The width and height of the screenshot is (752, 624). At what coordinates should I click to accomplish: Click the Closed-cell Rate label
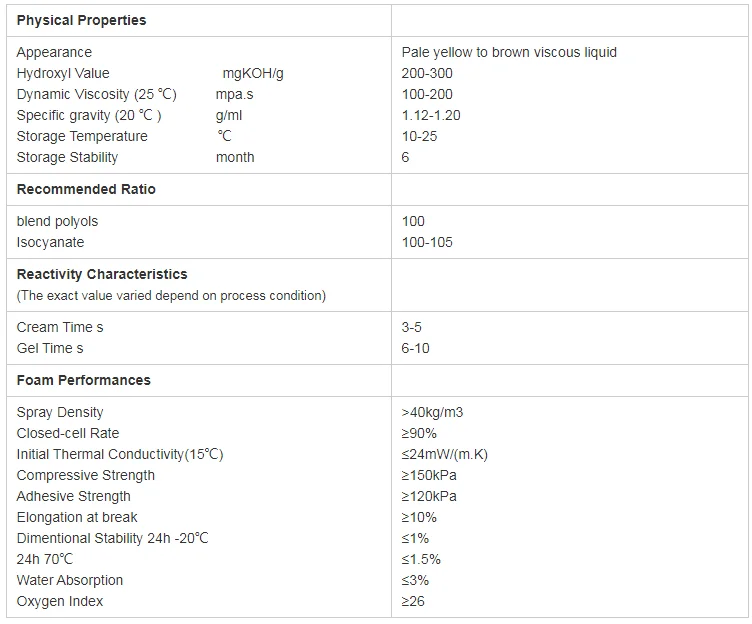coord(68,433)
